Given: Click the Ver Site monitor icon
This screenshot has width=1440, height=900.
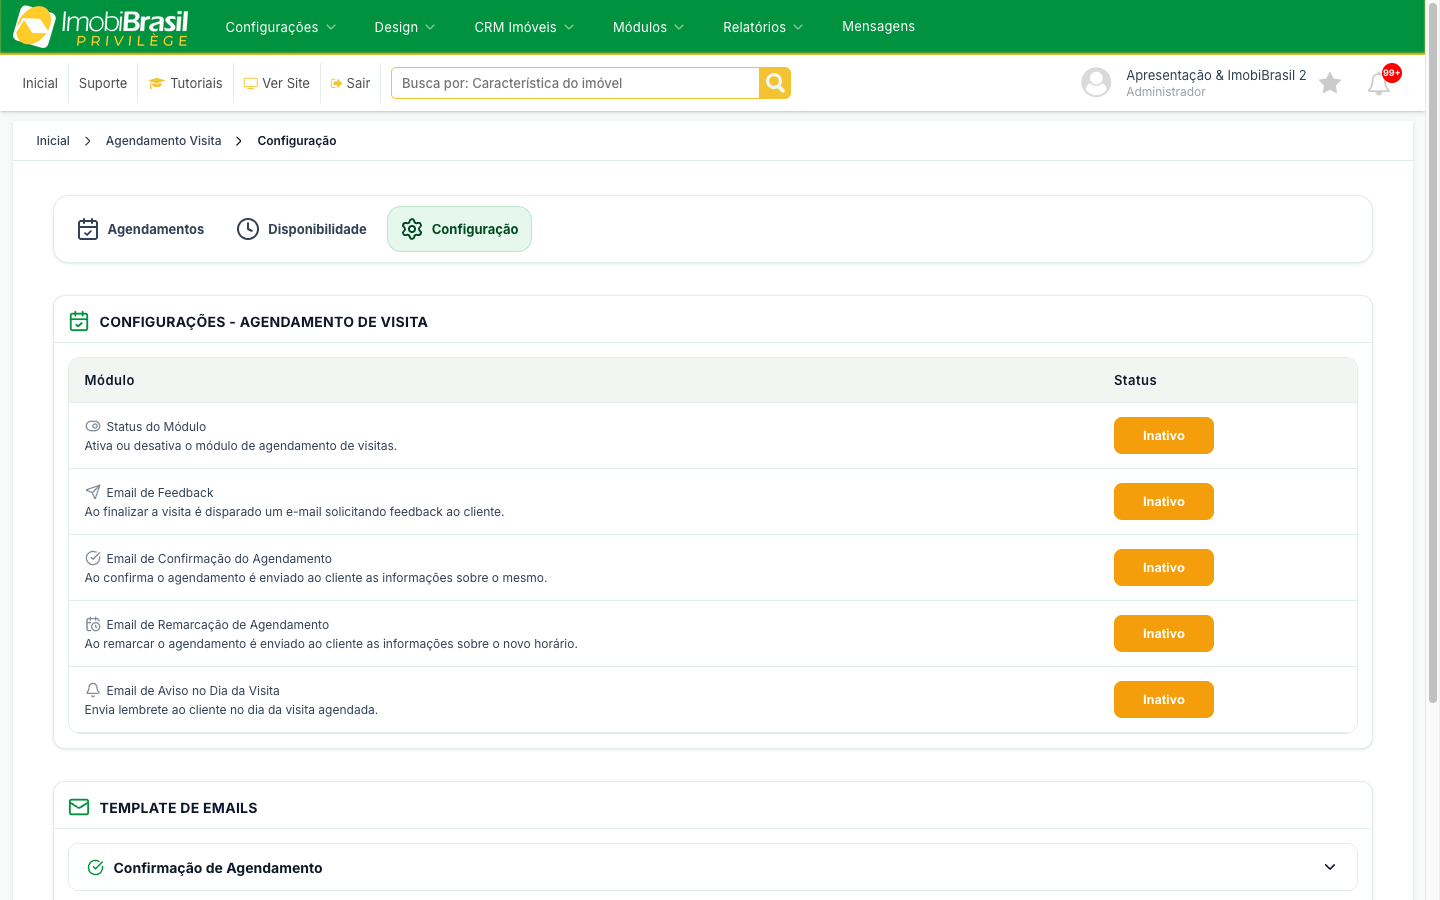Looking at the screenshot, I should pos(250,84).
